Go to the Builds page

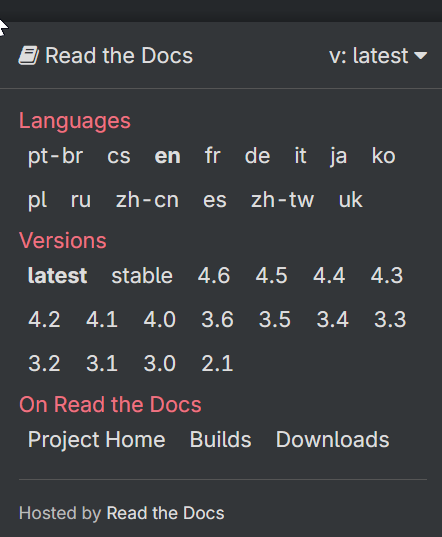click(220, 439)
